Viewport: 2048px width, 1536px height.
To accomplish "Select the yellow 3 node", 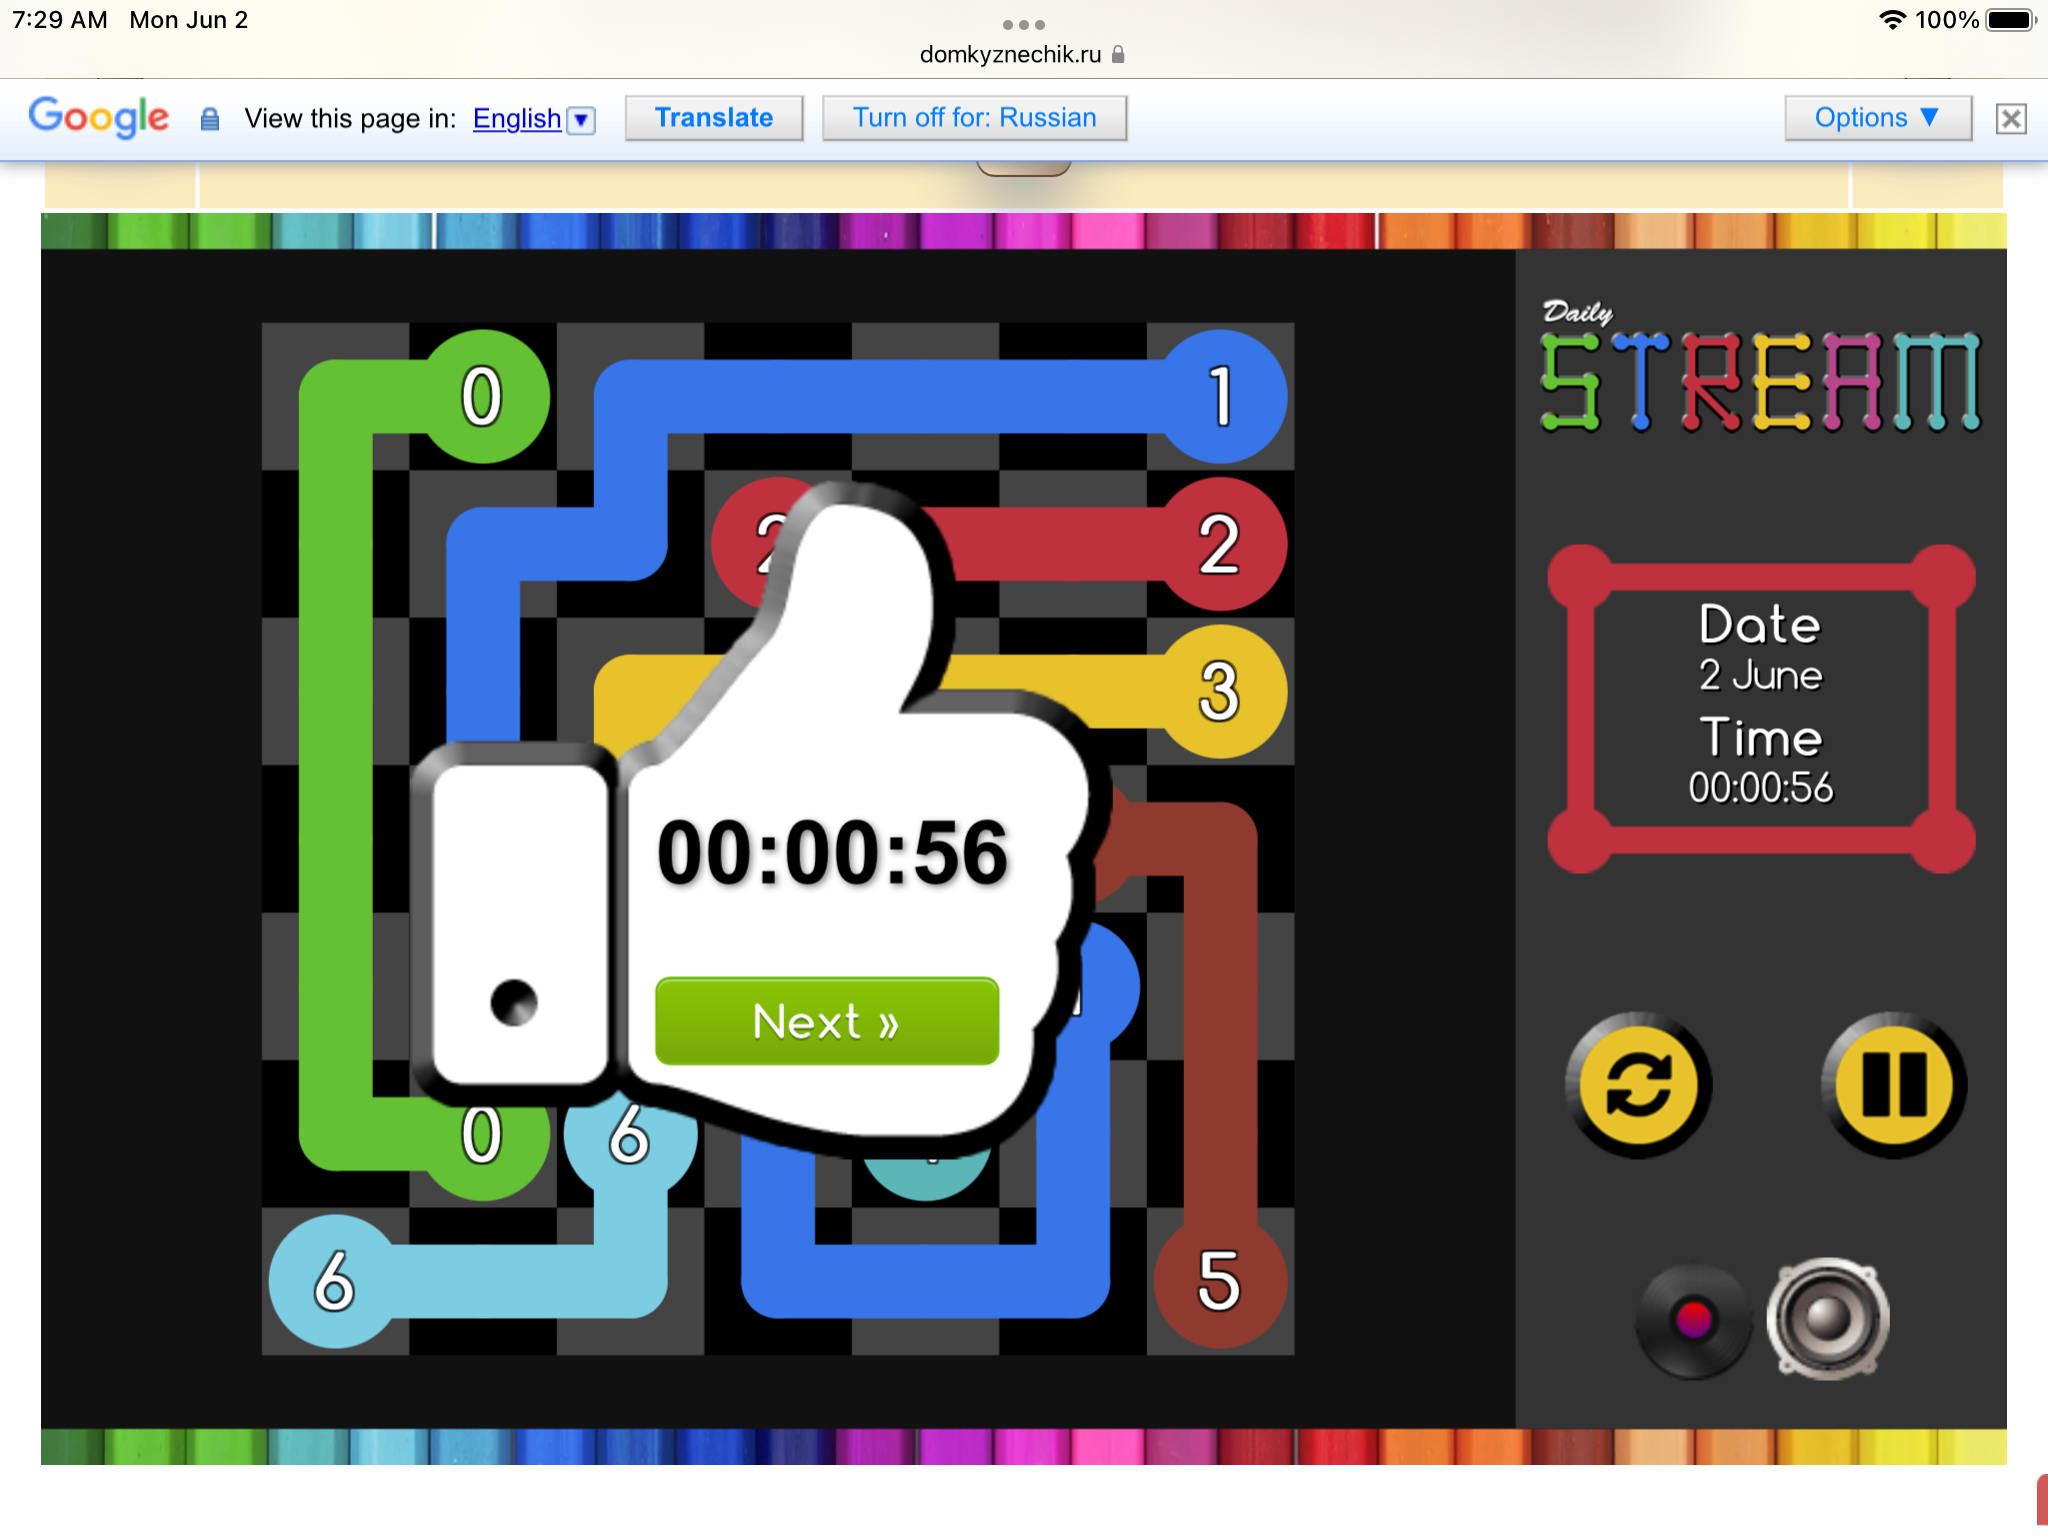I will pyautogui.click(x=1220, y=691).
